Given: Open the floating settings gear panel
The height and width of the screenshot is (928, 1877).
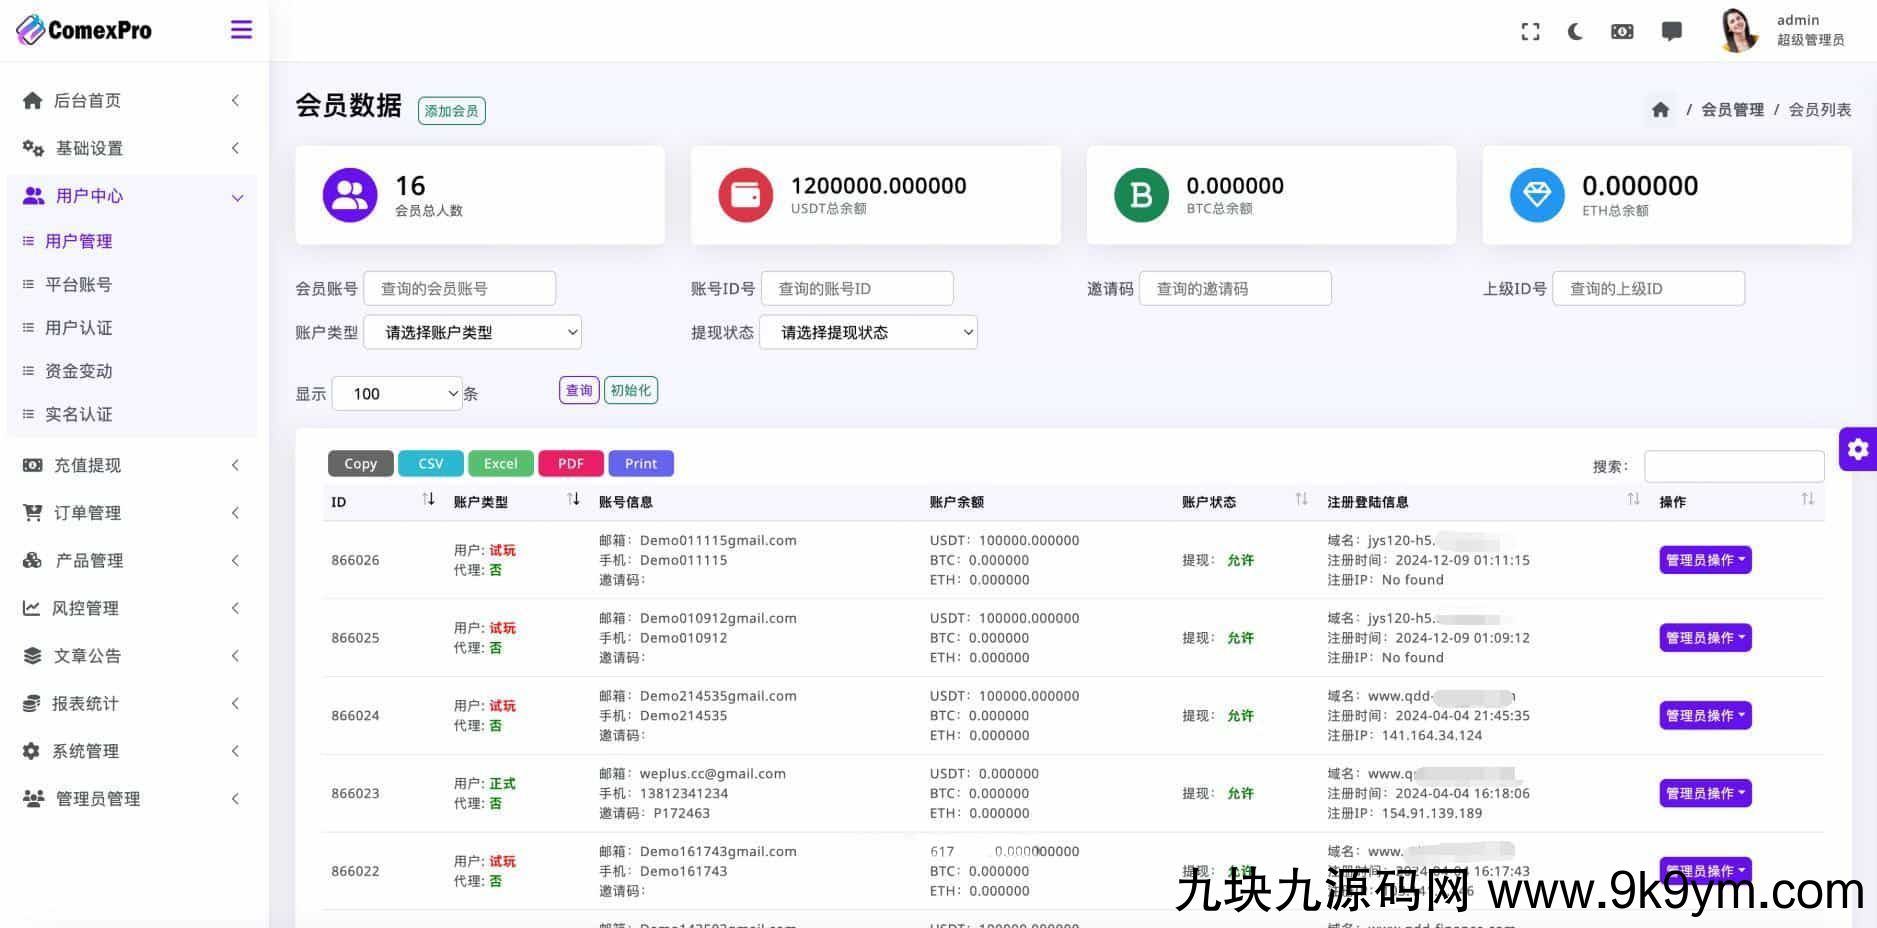Looking at the screenshot, I should tap(1857, 449).
